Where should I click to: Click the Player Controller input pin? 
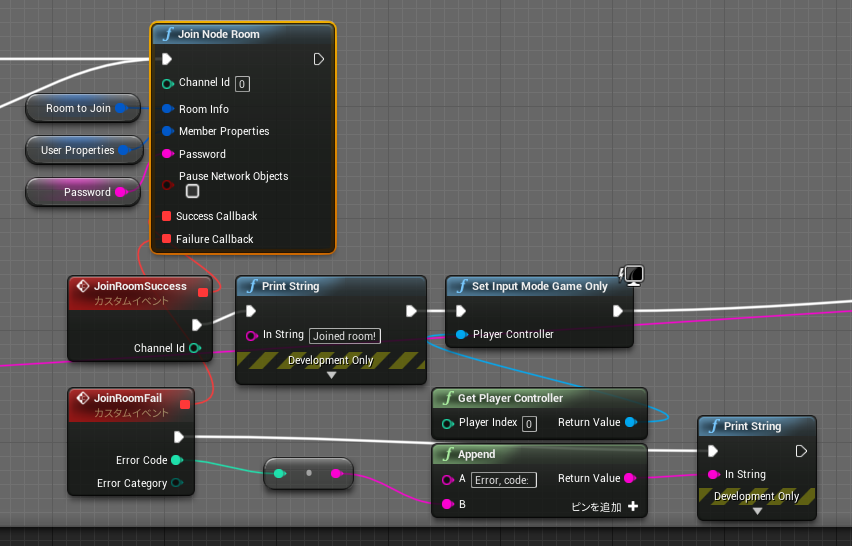(x=461, y=334)
